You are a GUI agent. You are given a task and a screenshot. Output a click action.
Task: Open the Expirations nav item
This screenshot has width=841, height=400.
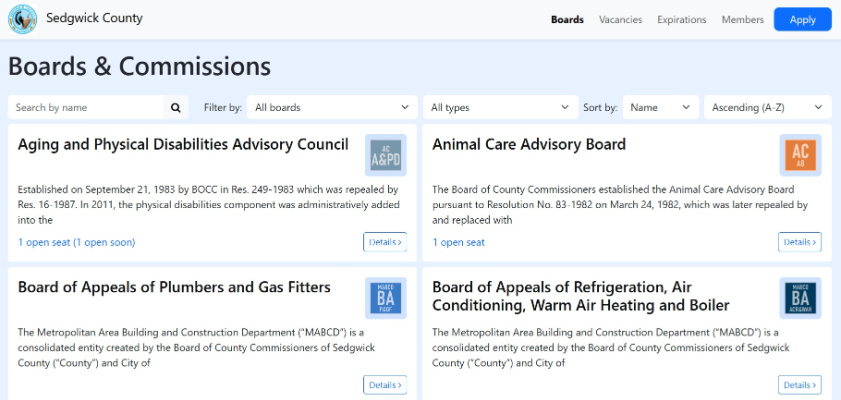(x=682, y=20)
